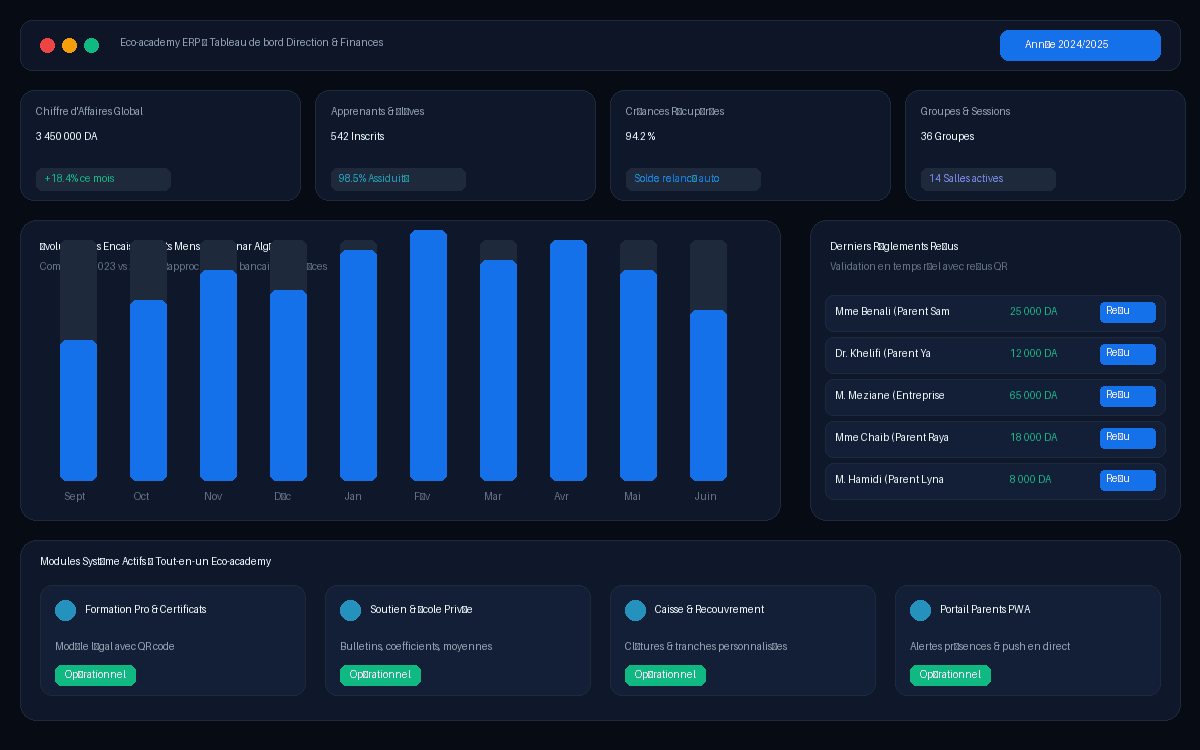1200x750 pixels.
Task: Click the '8 000 DA' payment amount
Action: 1030,480
